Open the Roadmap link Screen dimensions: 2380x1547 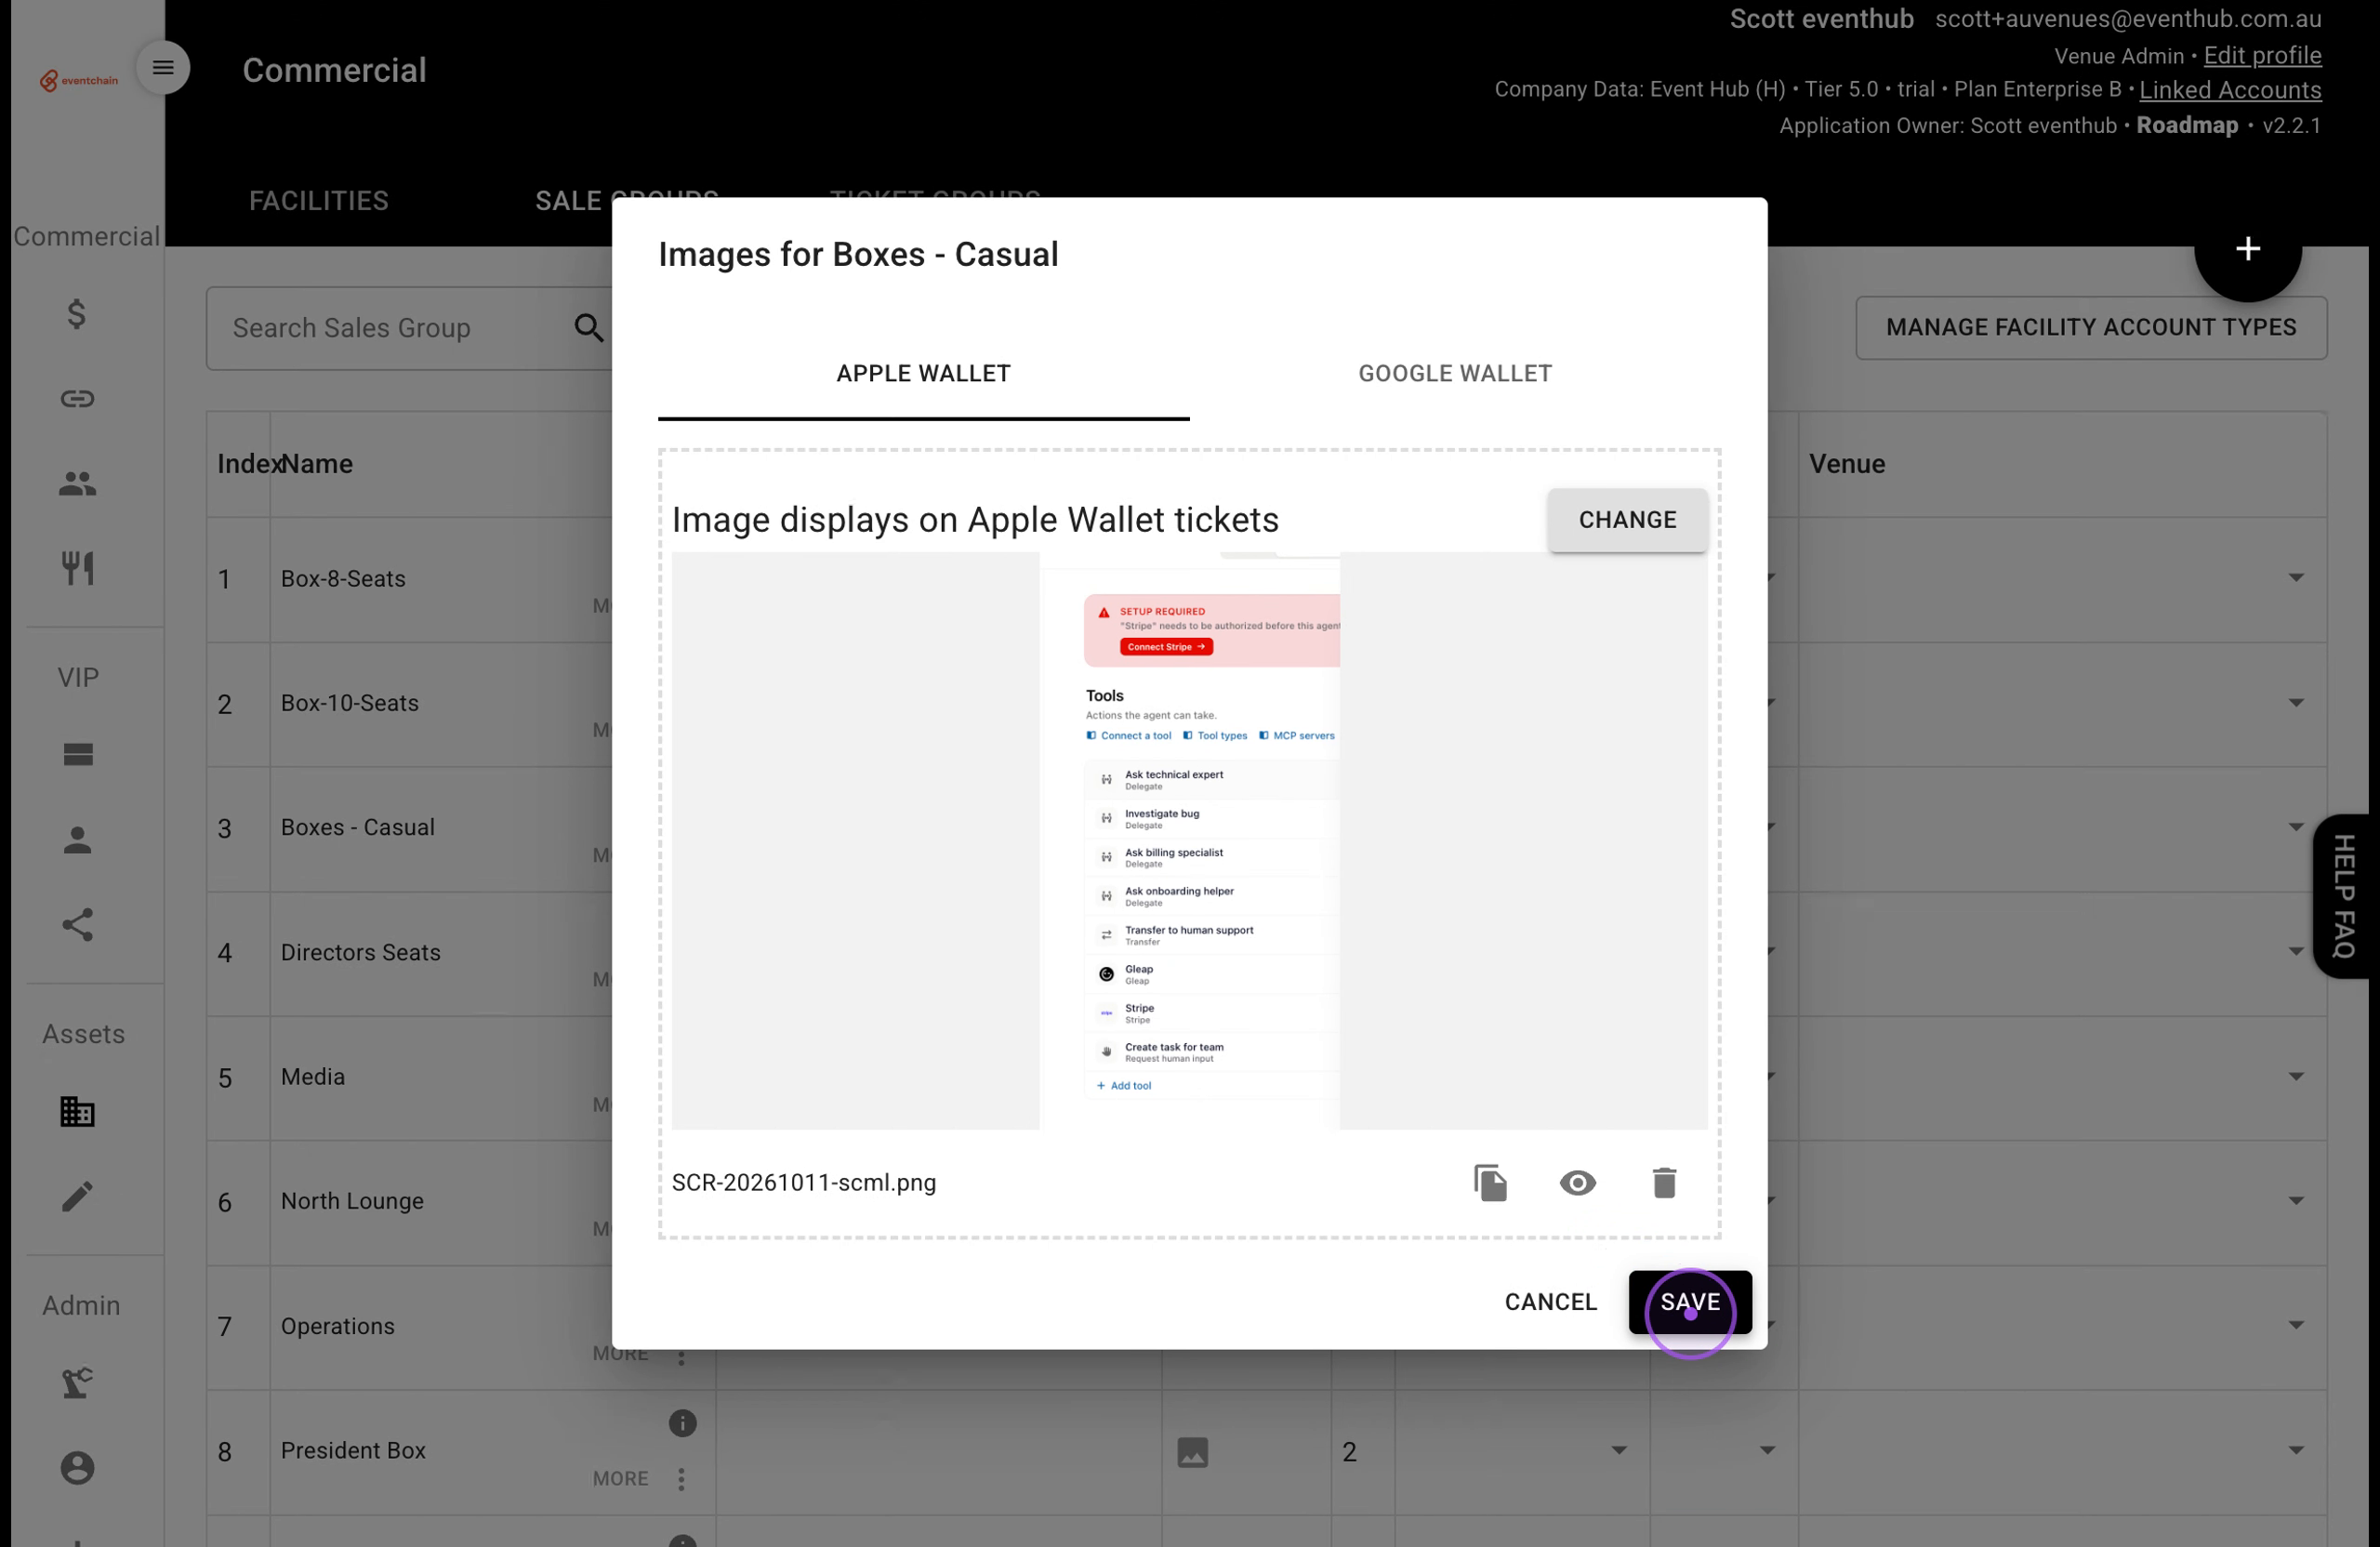pos(2186,126)
